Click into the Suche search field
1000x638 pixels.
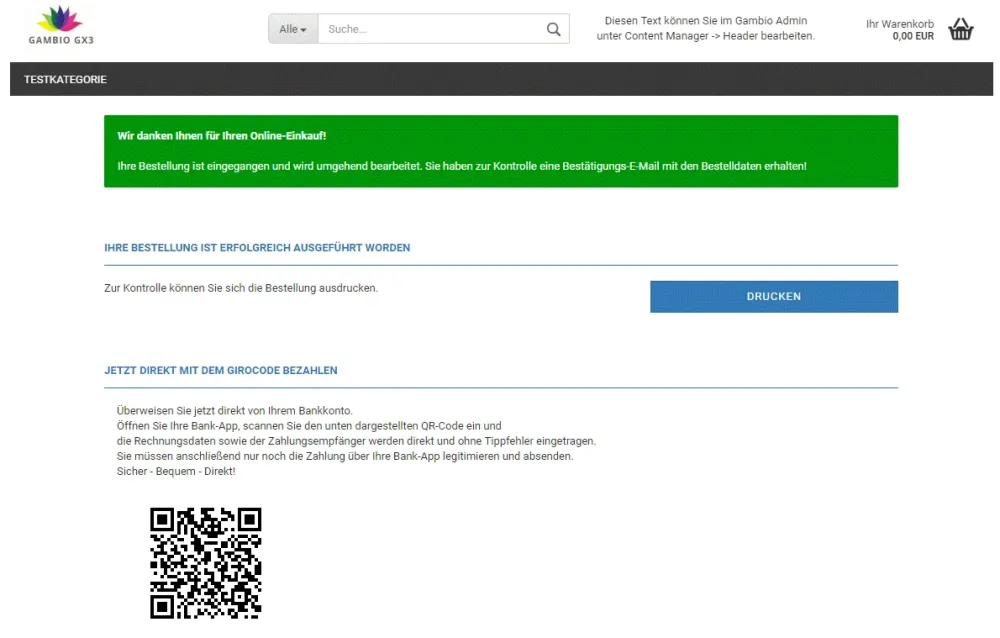[432, 29]
